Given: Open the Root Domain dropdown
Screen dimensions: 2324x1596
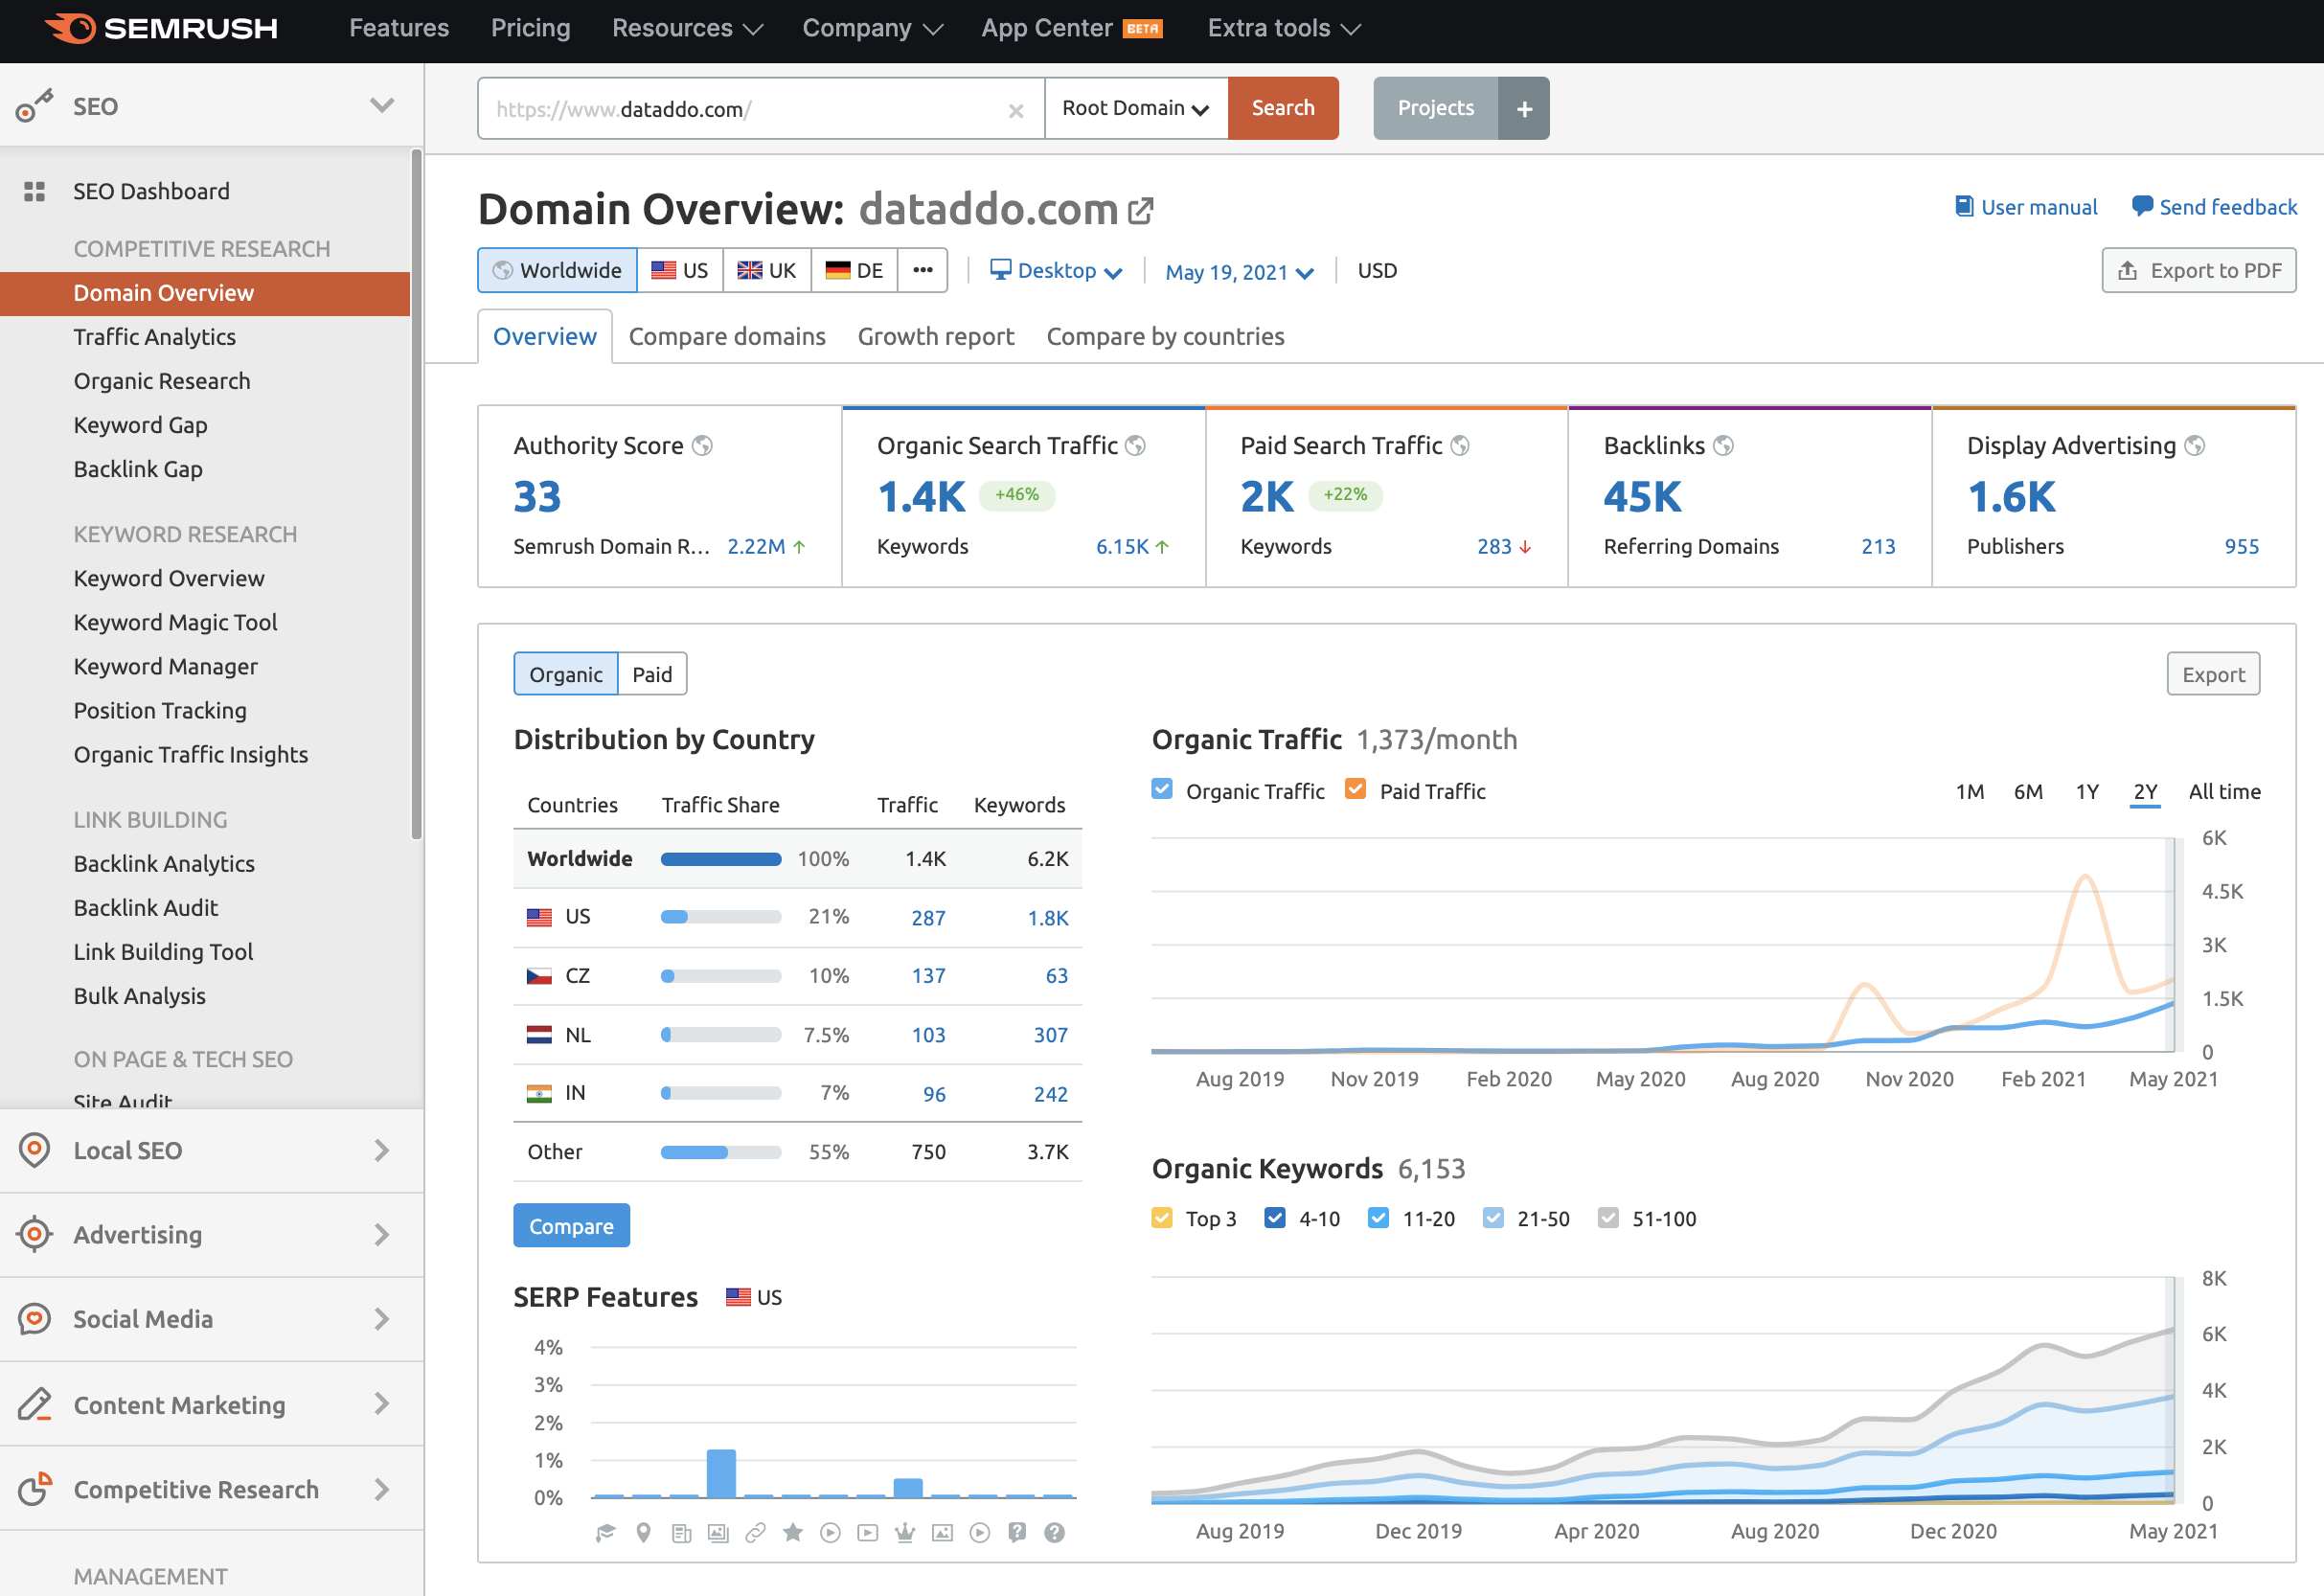Looking at the screenshot, I should pos(1135,108).
